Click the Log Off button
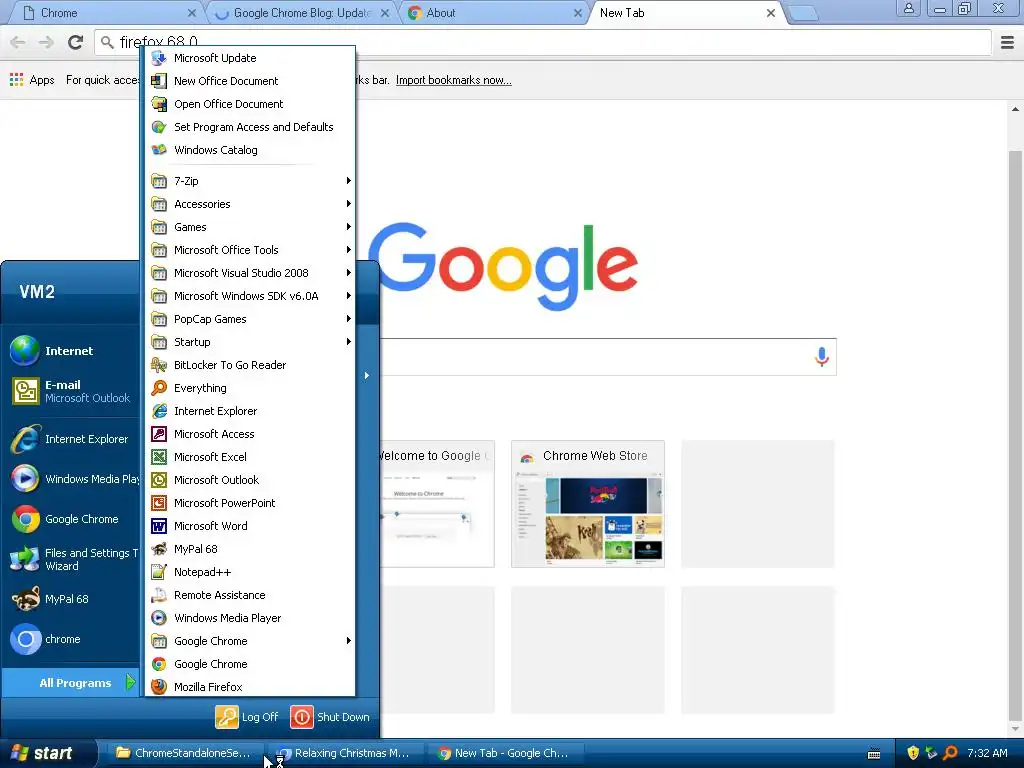This screenshot has width=1024, height=768. point(247,717)
